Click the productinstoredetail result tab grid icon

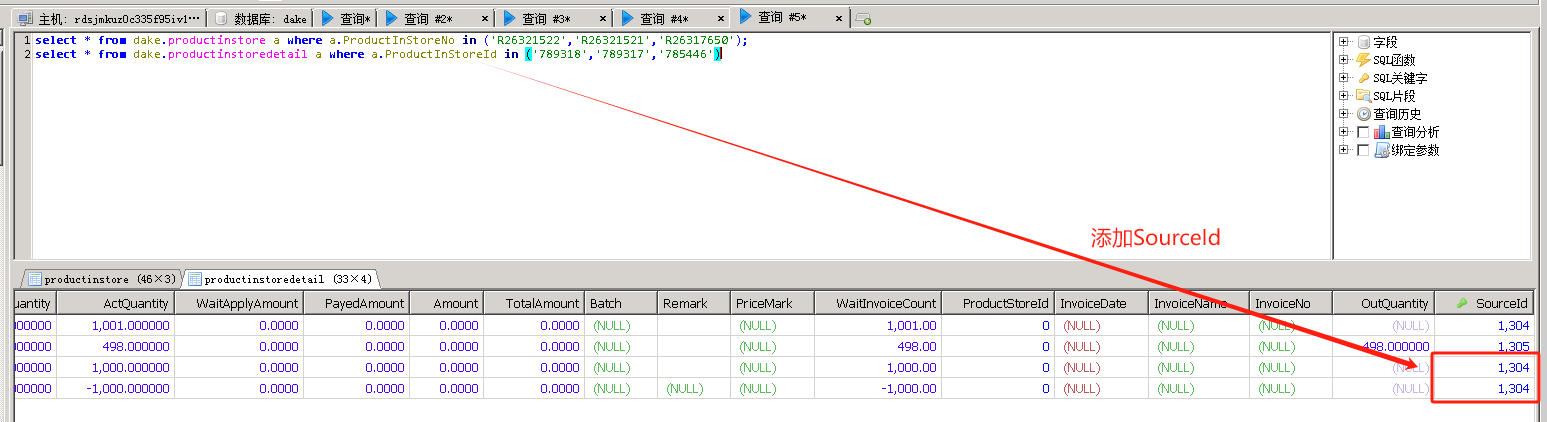click(194, 279)
